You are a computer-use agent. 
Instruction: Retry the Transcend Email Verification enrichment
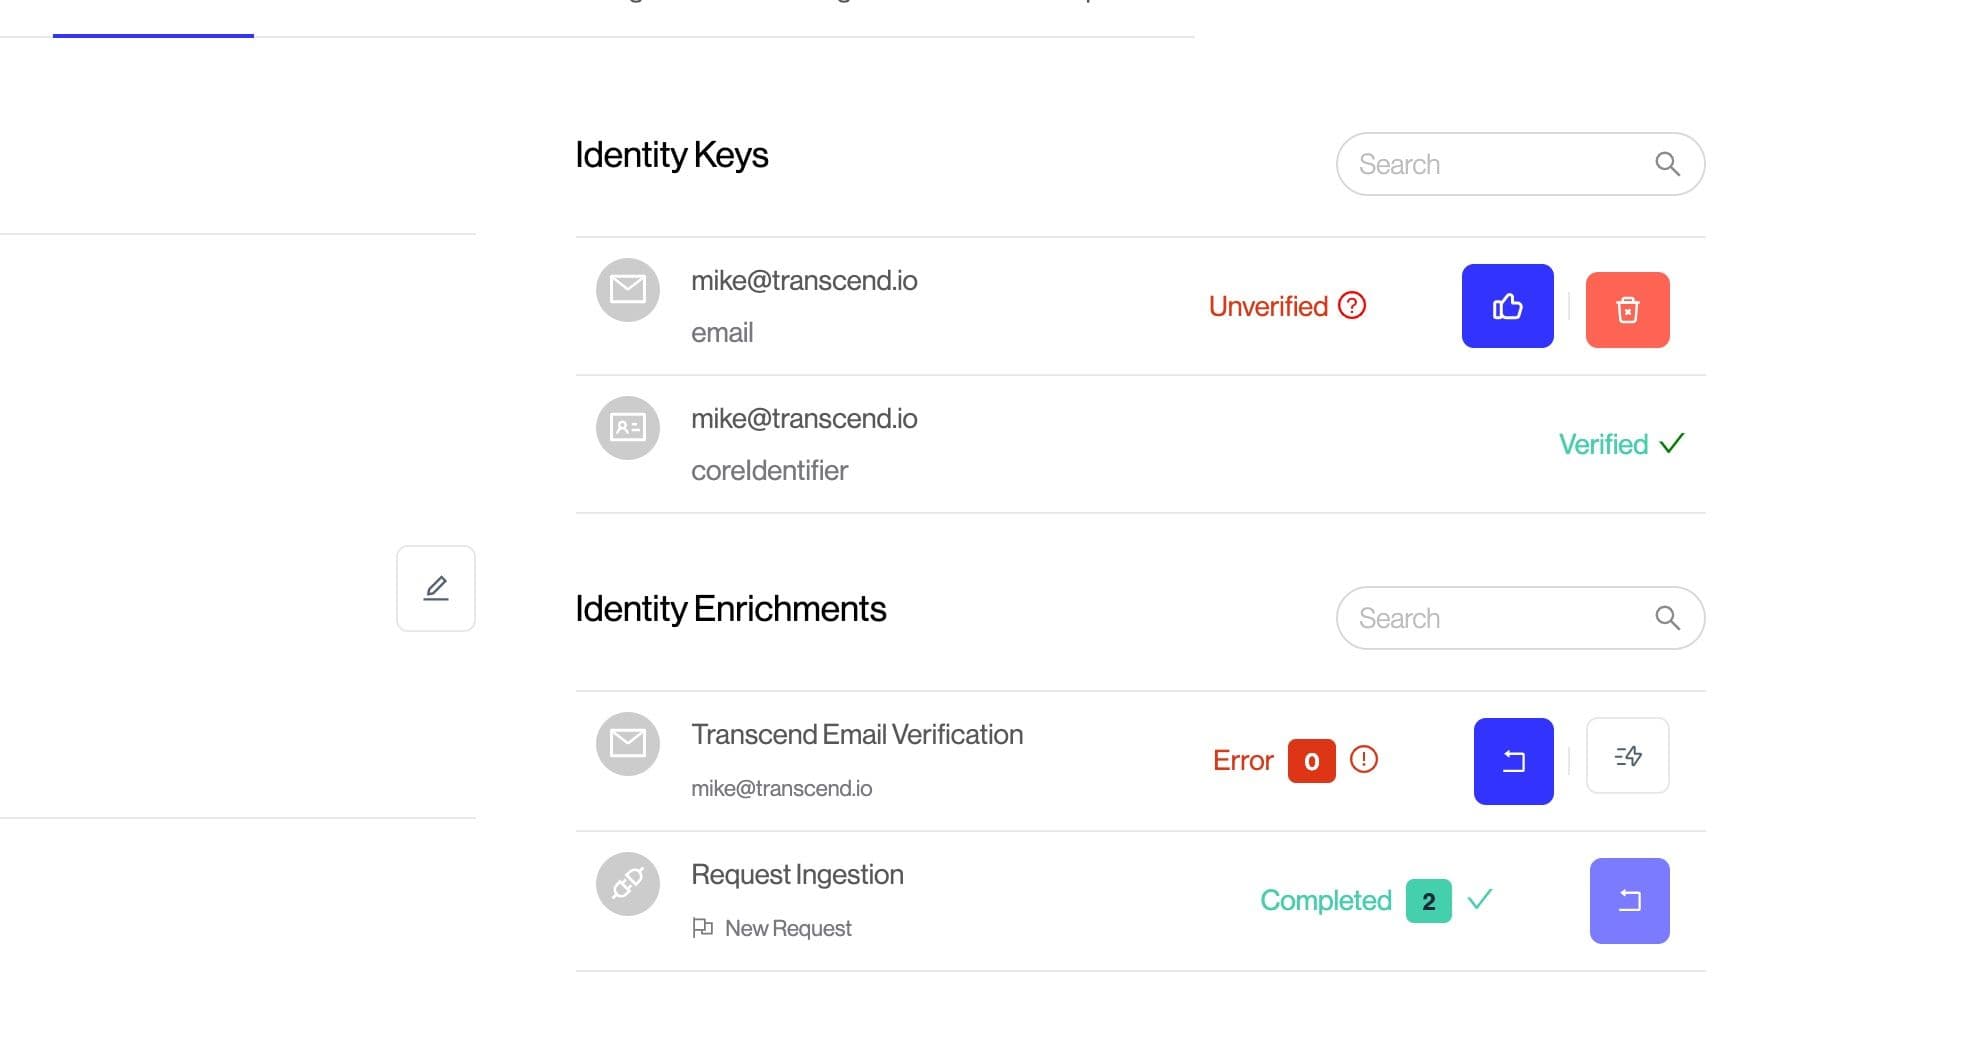(x=1513, y=761)
